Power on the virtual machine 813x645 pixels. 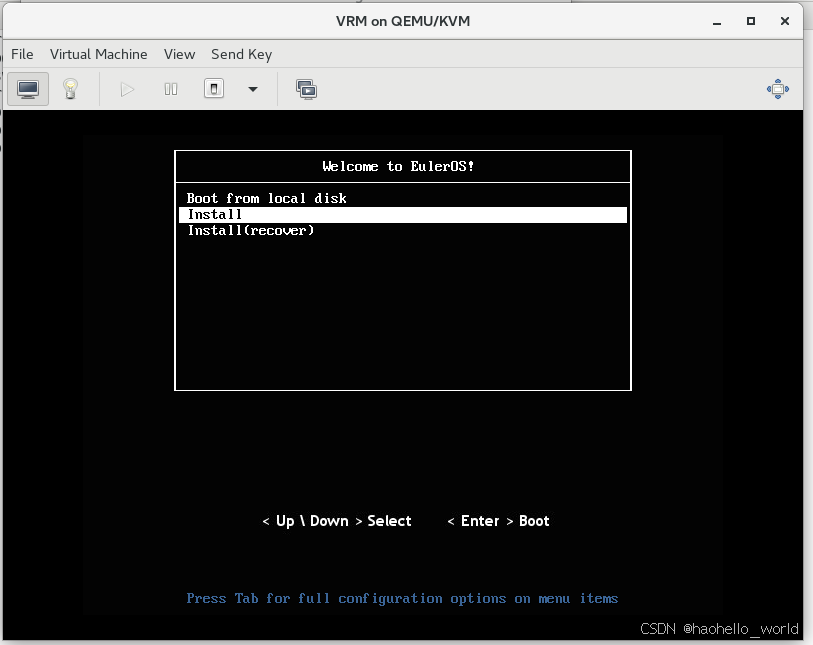pyautogui.click(x=127, y=90)
